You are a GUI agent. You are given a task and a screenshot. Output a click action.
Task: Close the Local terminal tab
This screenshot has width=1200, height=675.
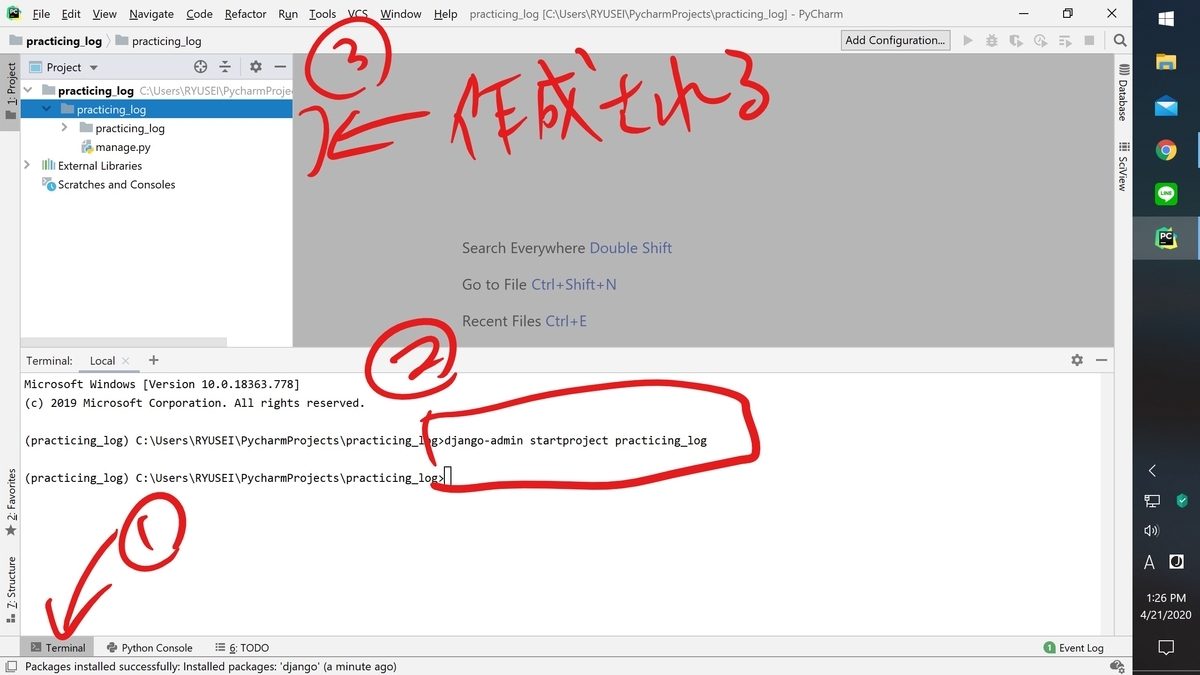click(125, 361)
